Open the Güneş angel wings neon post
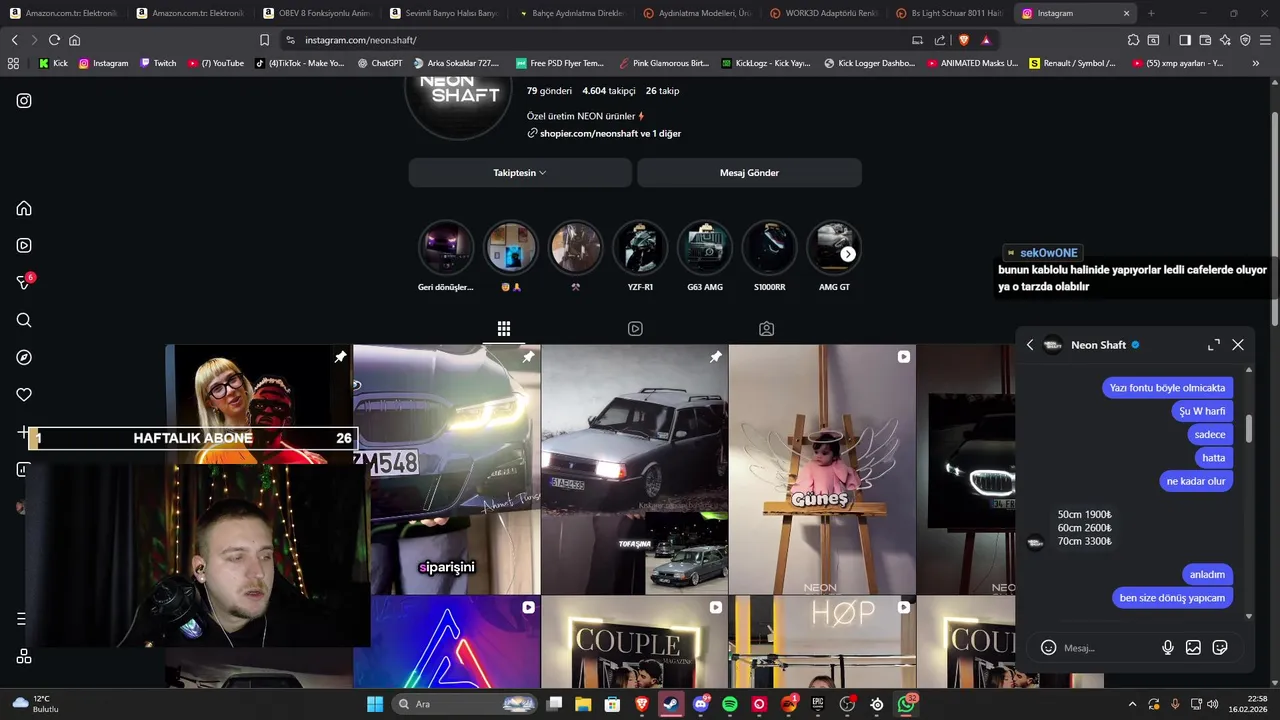1280x720 pixels. 822,470
